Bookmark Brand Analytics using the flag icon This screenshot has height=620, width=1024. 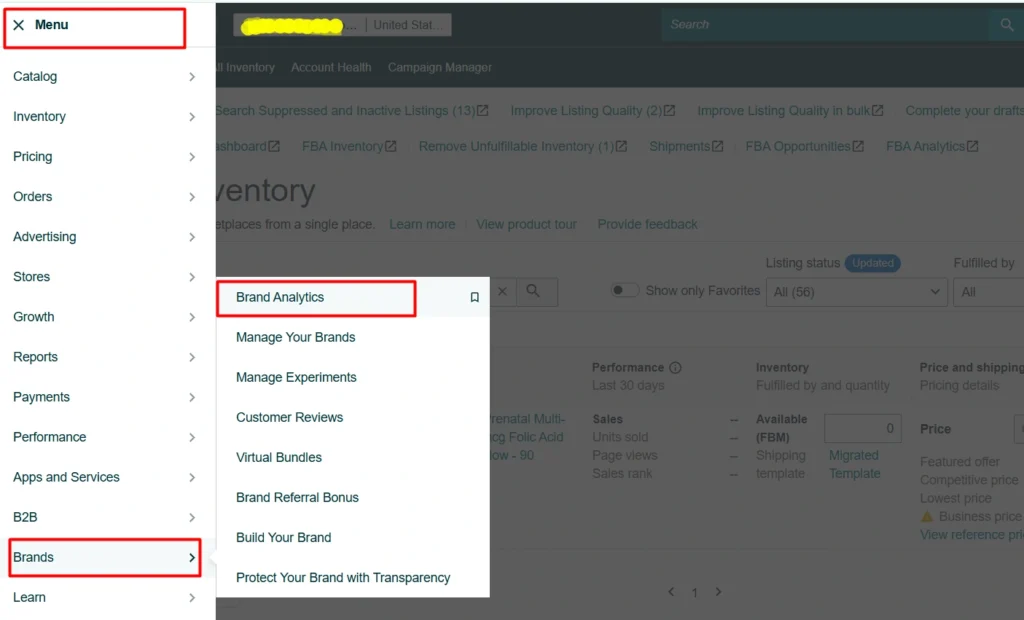474,296
